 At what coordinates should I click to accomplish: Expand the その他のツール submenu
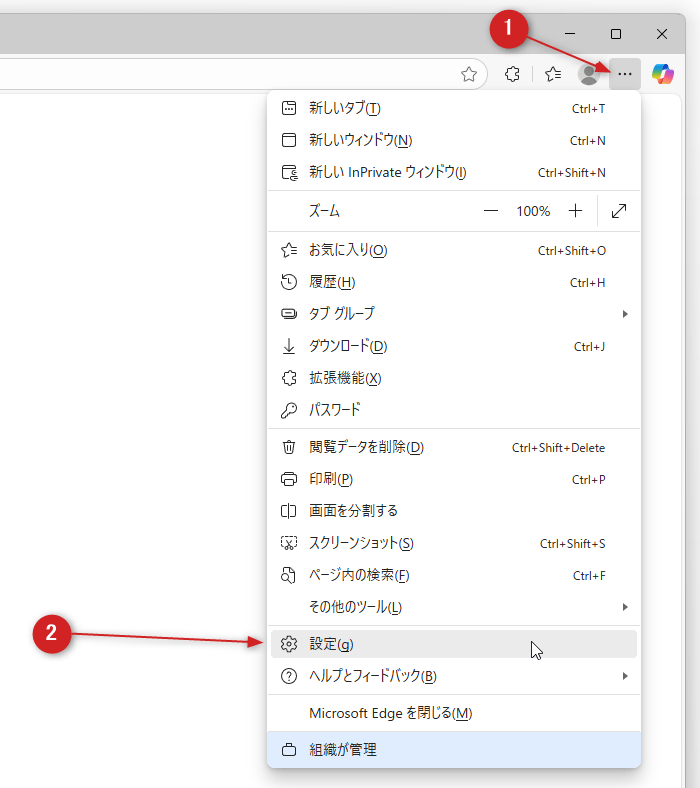click(453, 607)
